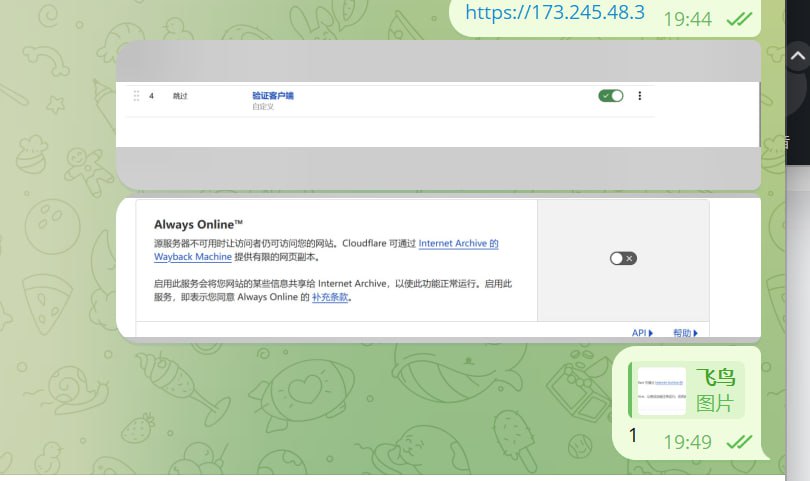Toggle the green switch in rule row 4
Image resolution: width=810 pixels, height=481 pixels.
click(610, 96)
